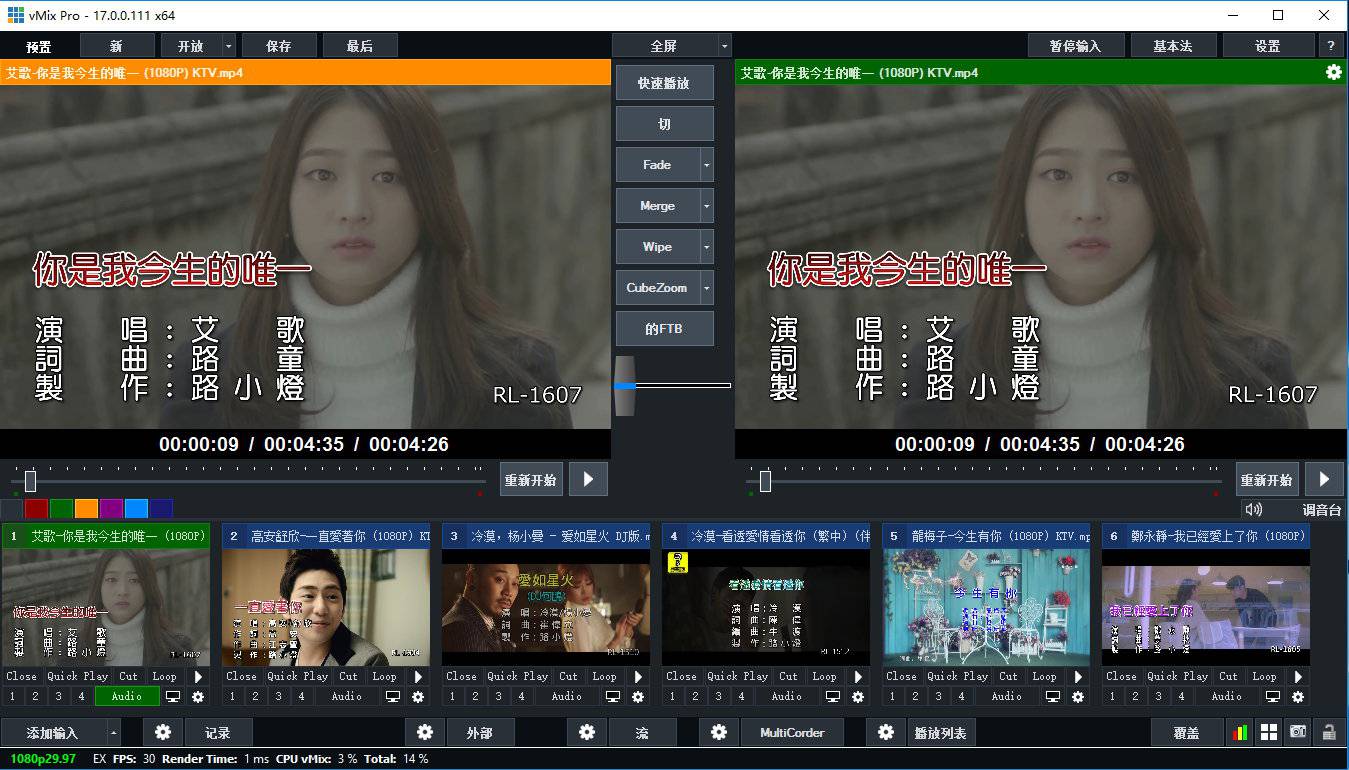Screen dimensions: 1349x770
Task: Play the preview video
Action: click(588, 479)
